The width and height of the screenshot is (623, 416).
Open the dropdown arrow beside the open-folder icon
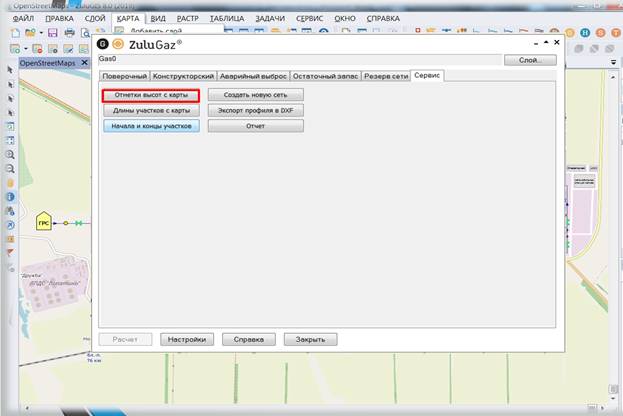pos(41,33)
